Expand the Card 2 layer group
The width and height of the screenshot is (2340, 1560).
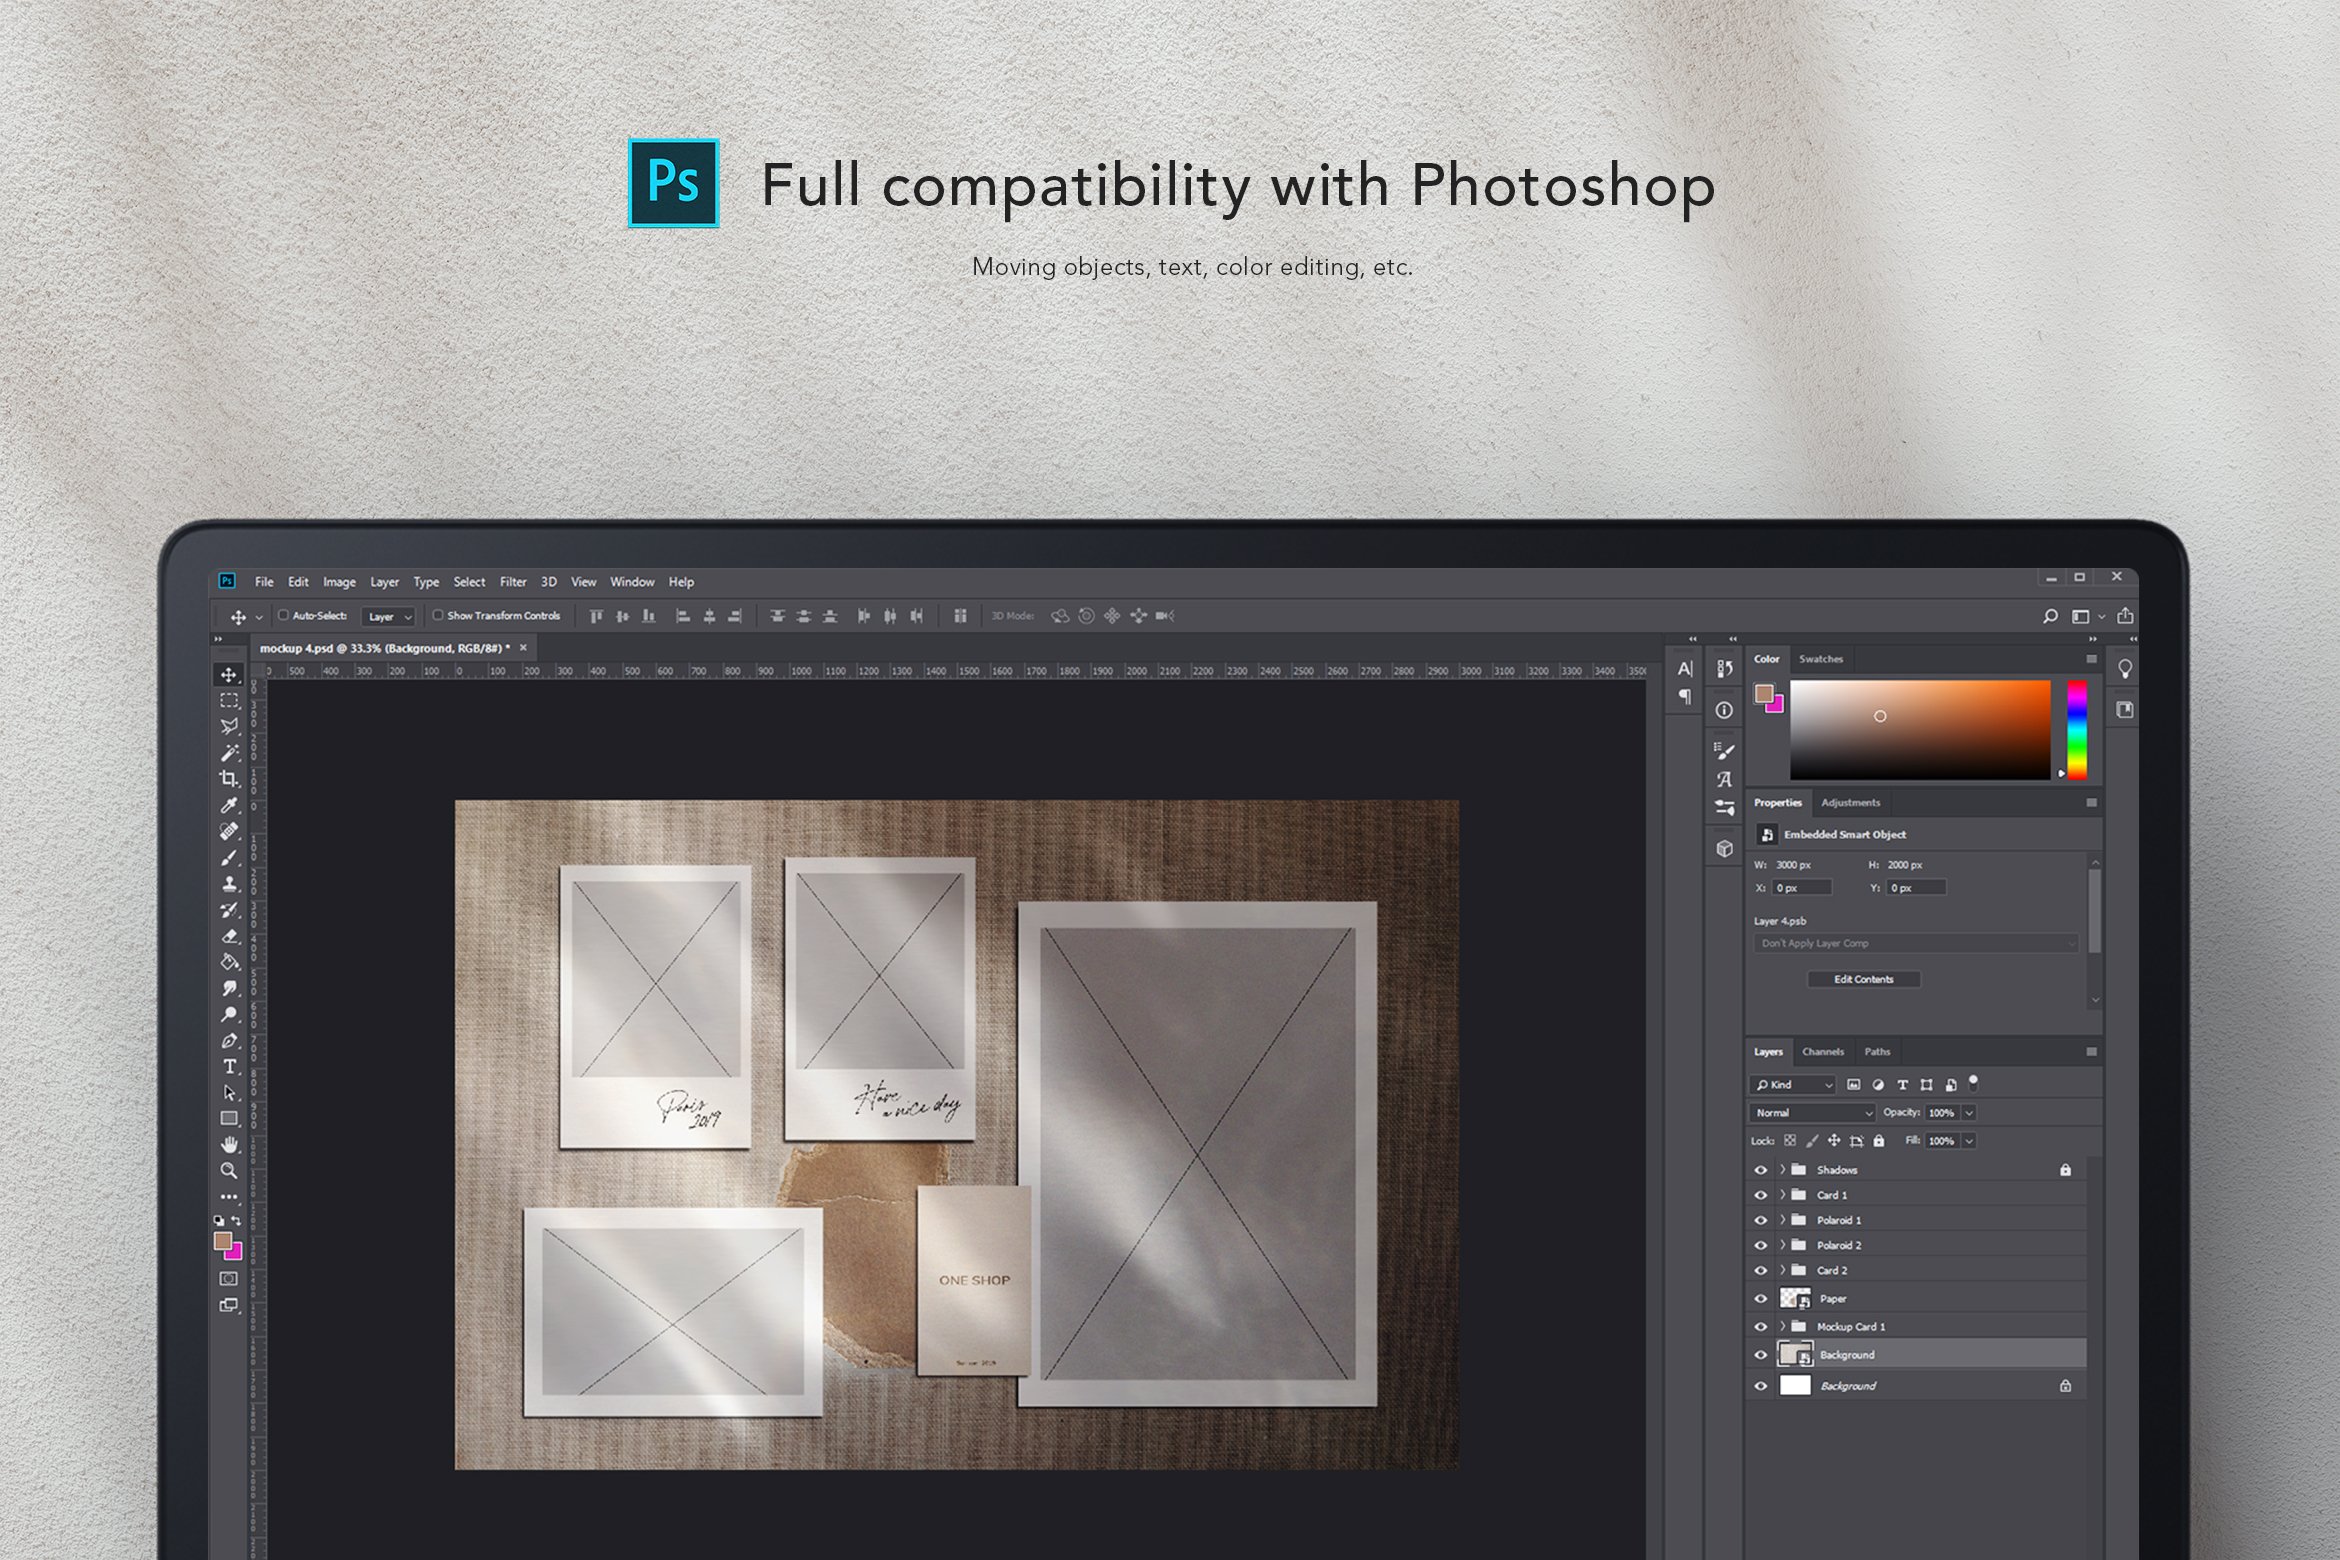click(x=1782, y=1271)
